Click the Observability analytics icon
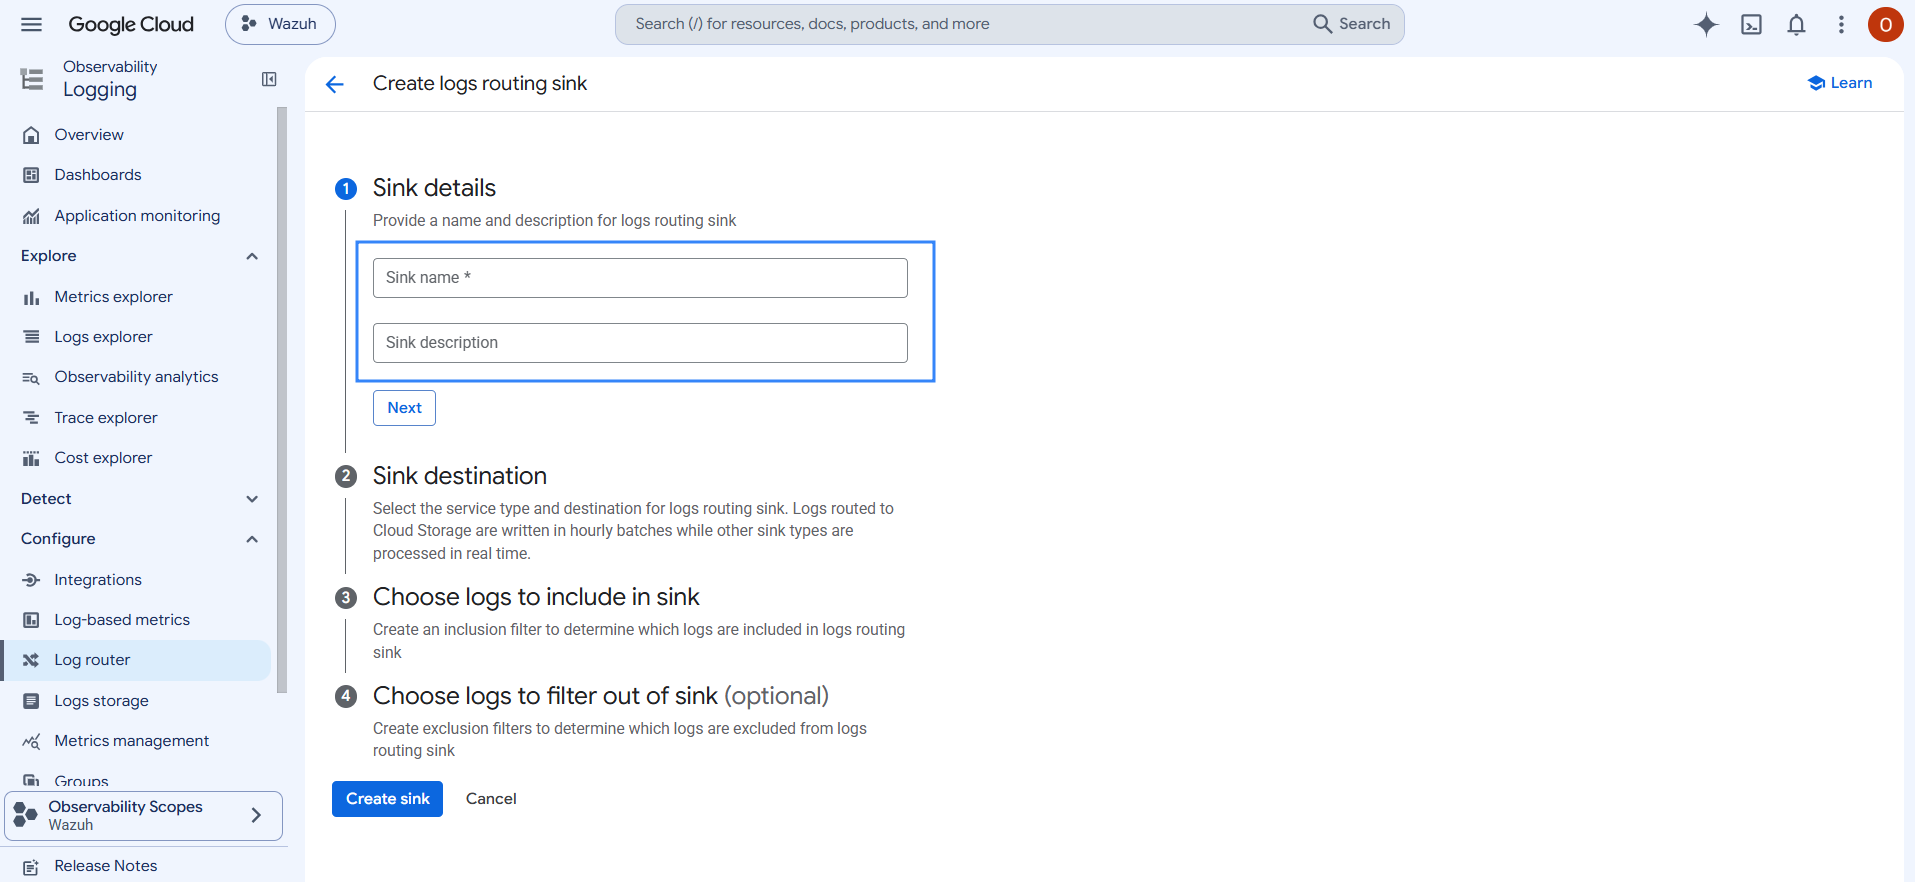This screenshot has width=1915, height=882. (32, 377)
